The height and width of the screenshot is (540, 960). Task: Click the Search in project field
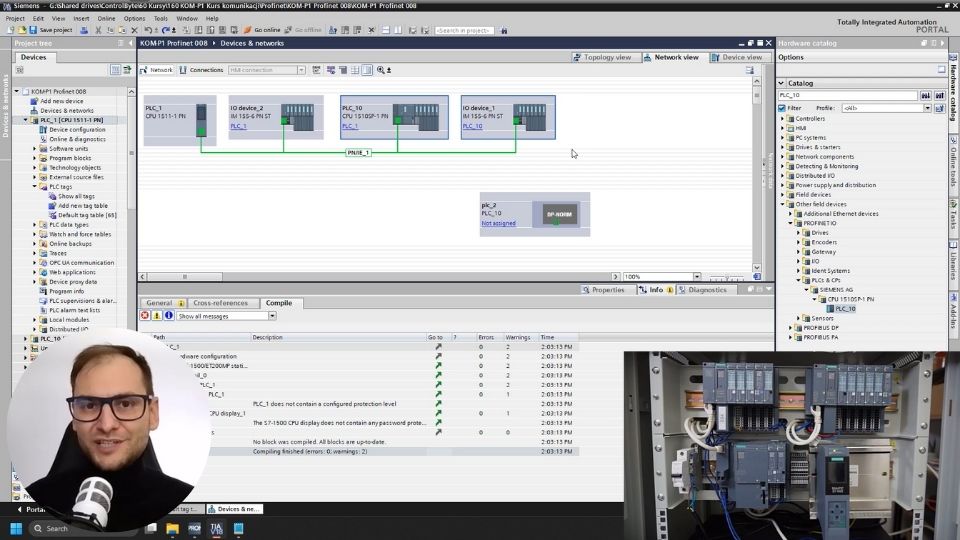click(x=465, y=30)
